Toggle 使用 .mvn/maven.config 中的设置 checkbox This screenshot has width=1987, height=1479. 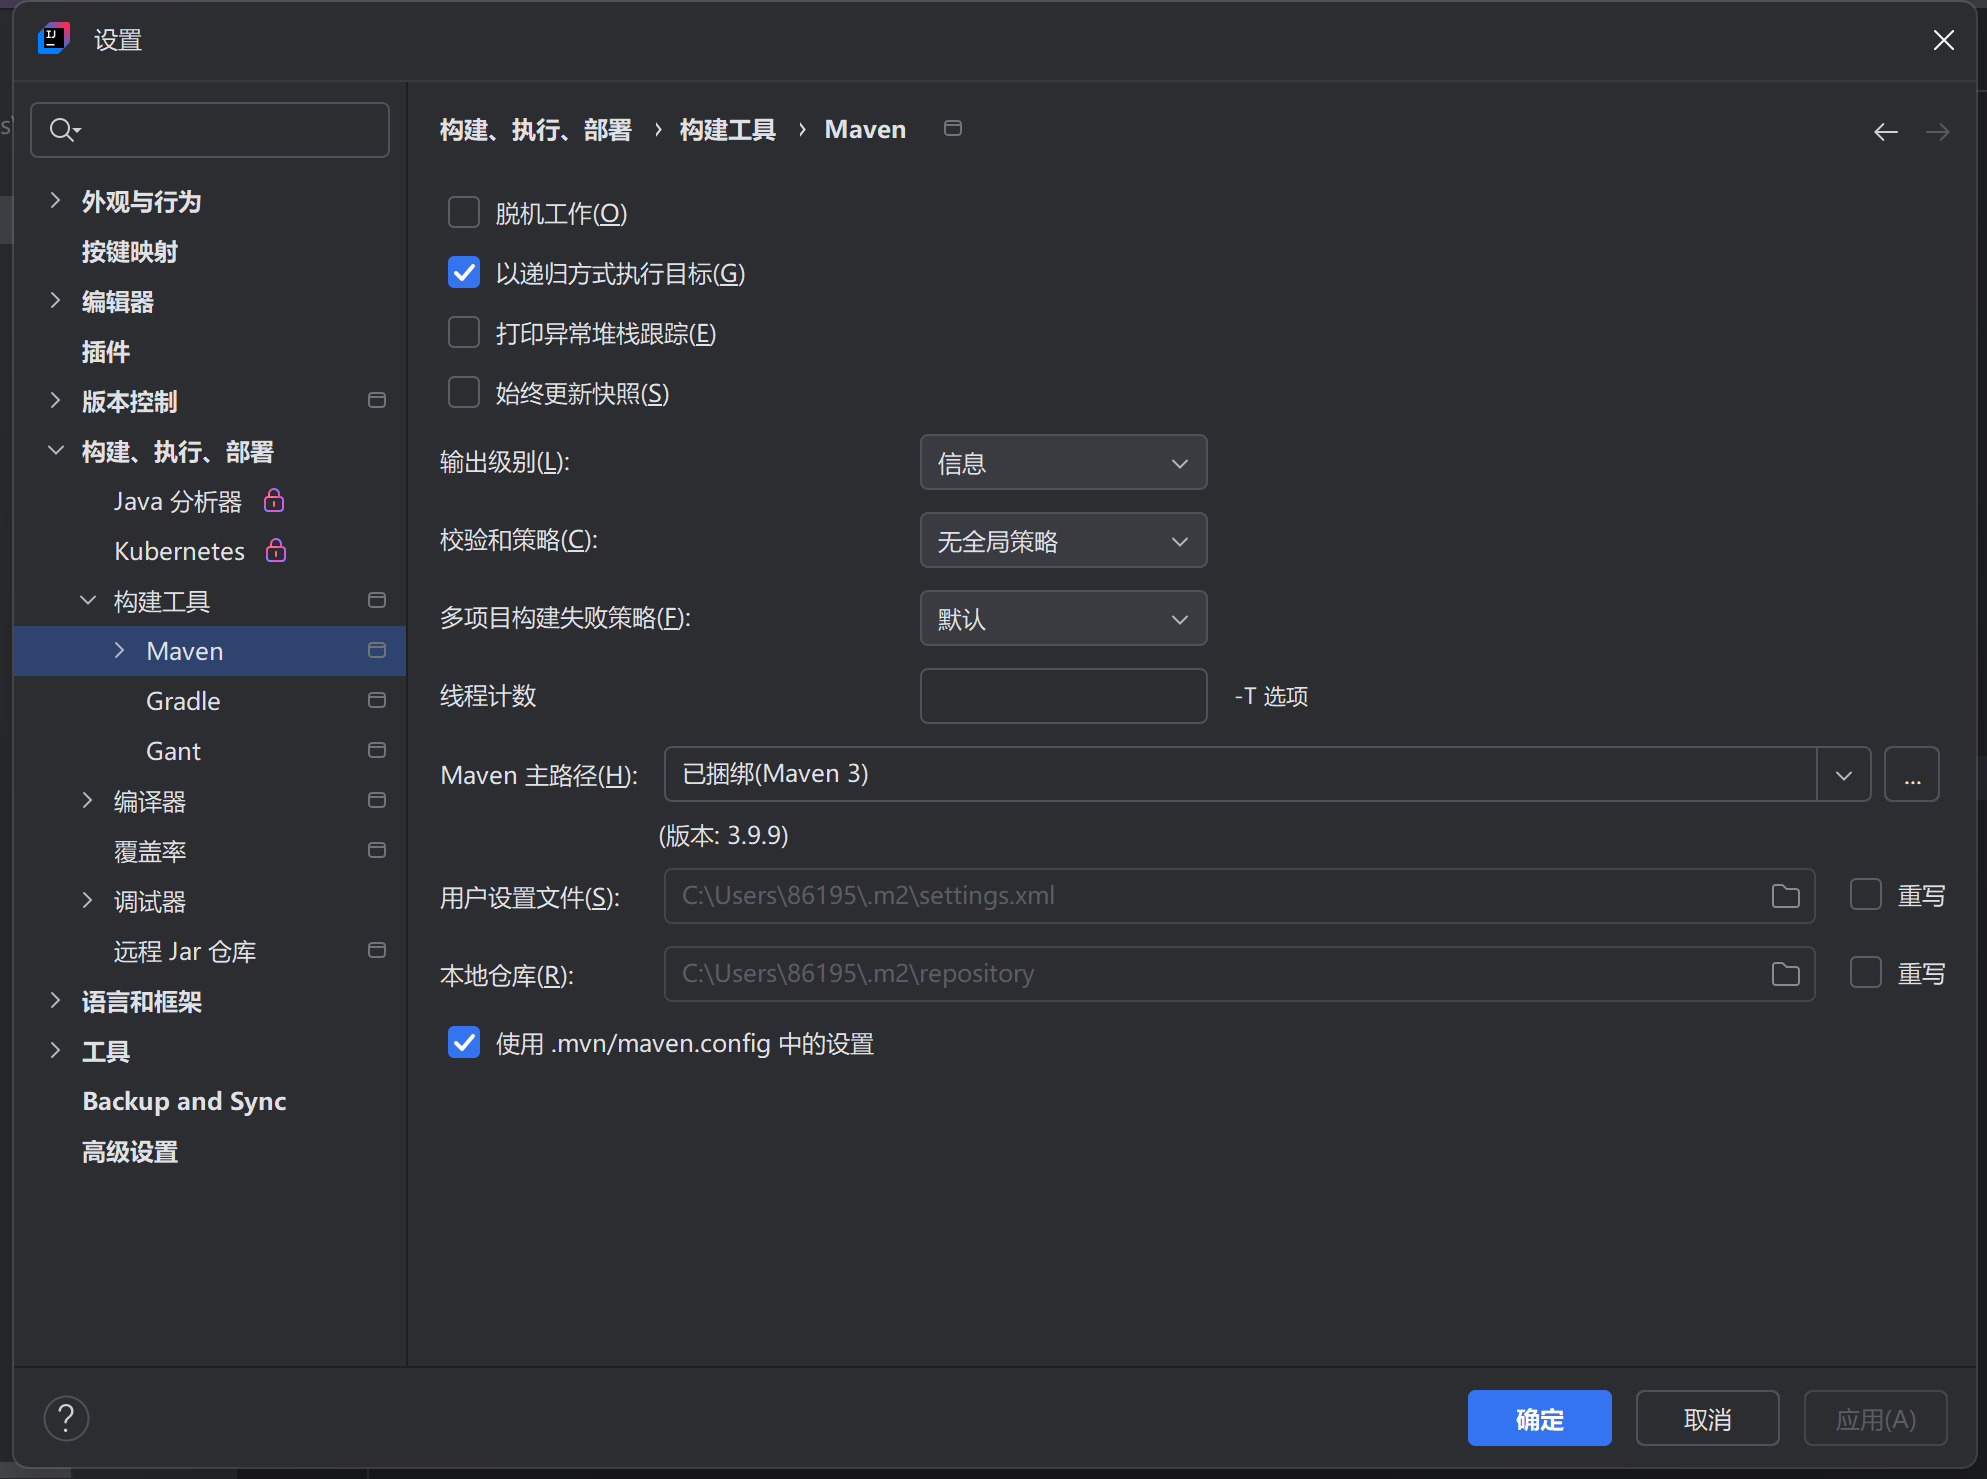(x=464, y=1043)
